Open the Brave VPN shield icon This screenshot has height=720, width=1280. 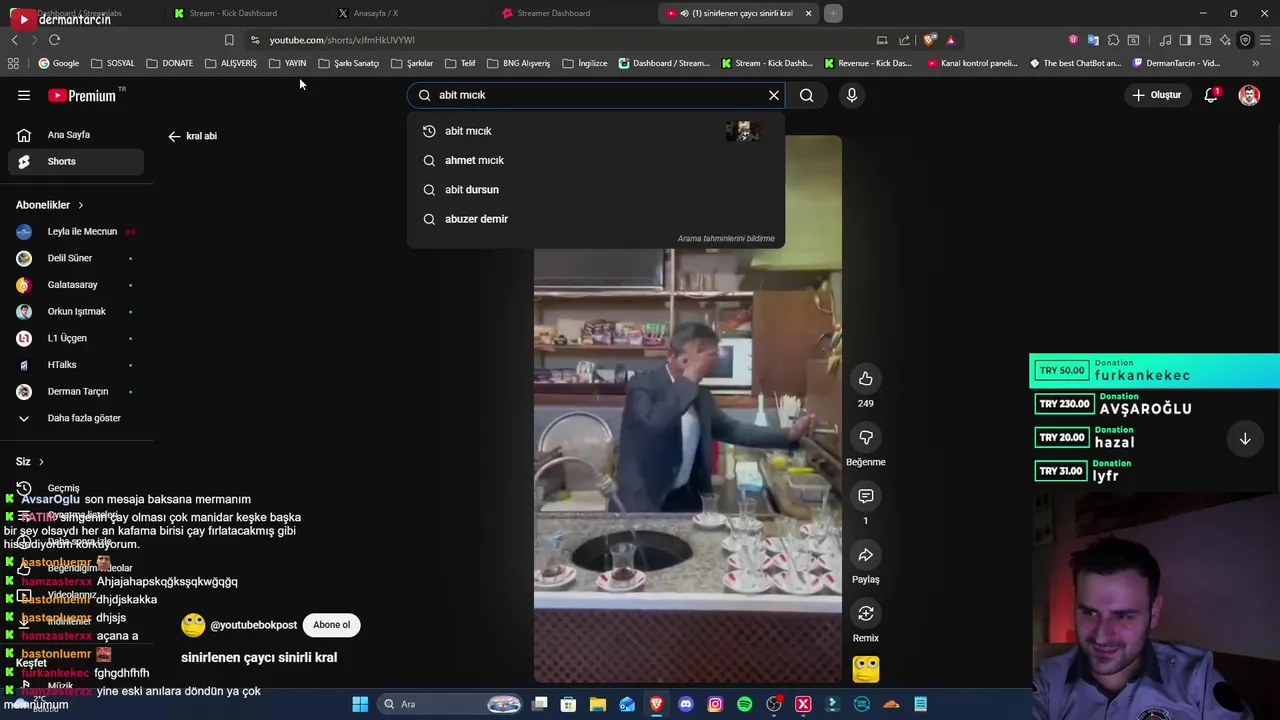tap(1245, 40)
